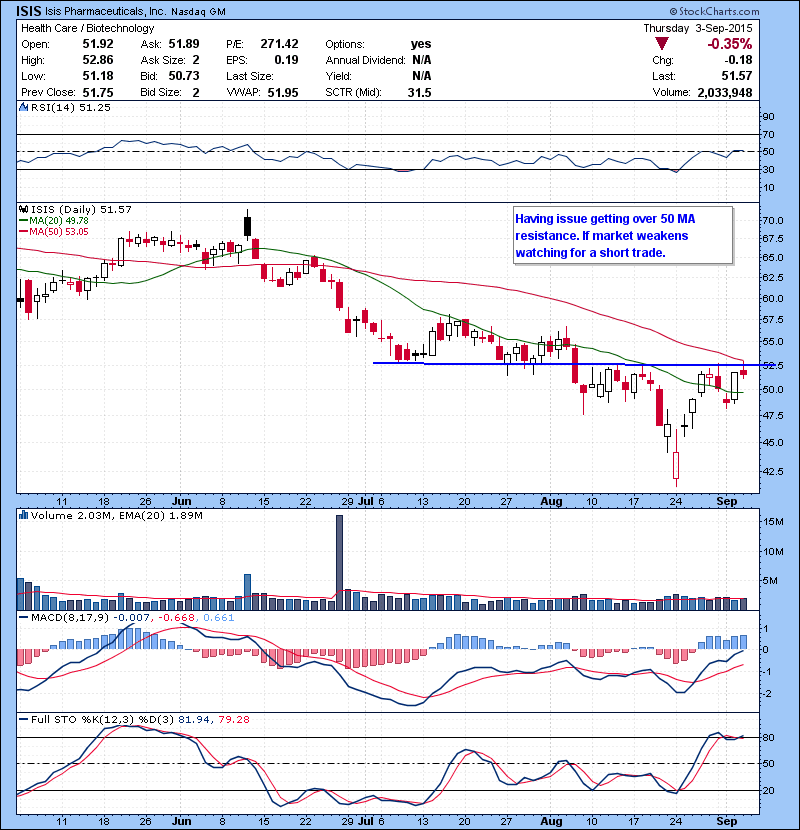Click the 15M volume axis label
This screenshot has width=800, height=830.
[773, 521]
